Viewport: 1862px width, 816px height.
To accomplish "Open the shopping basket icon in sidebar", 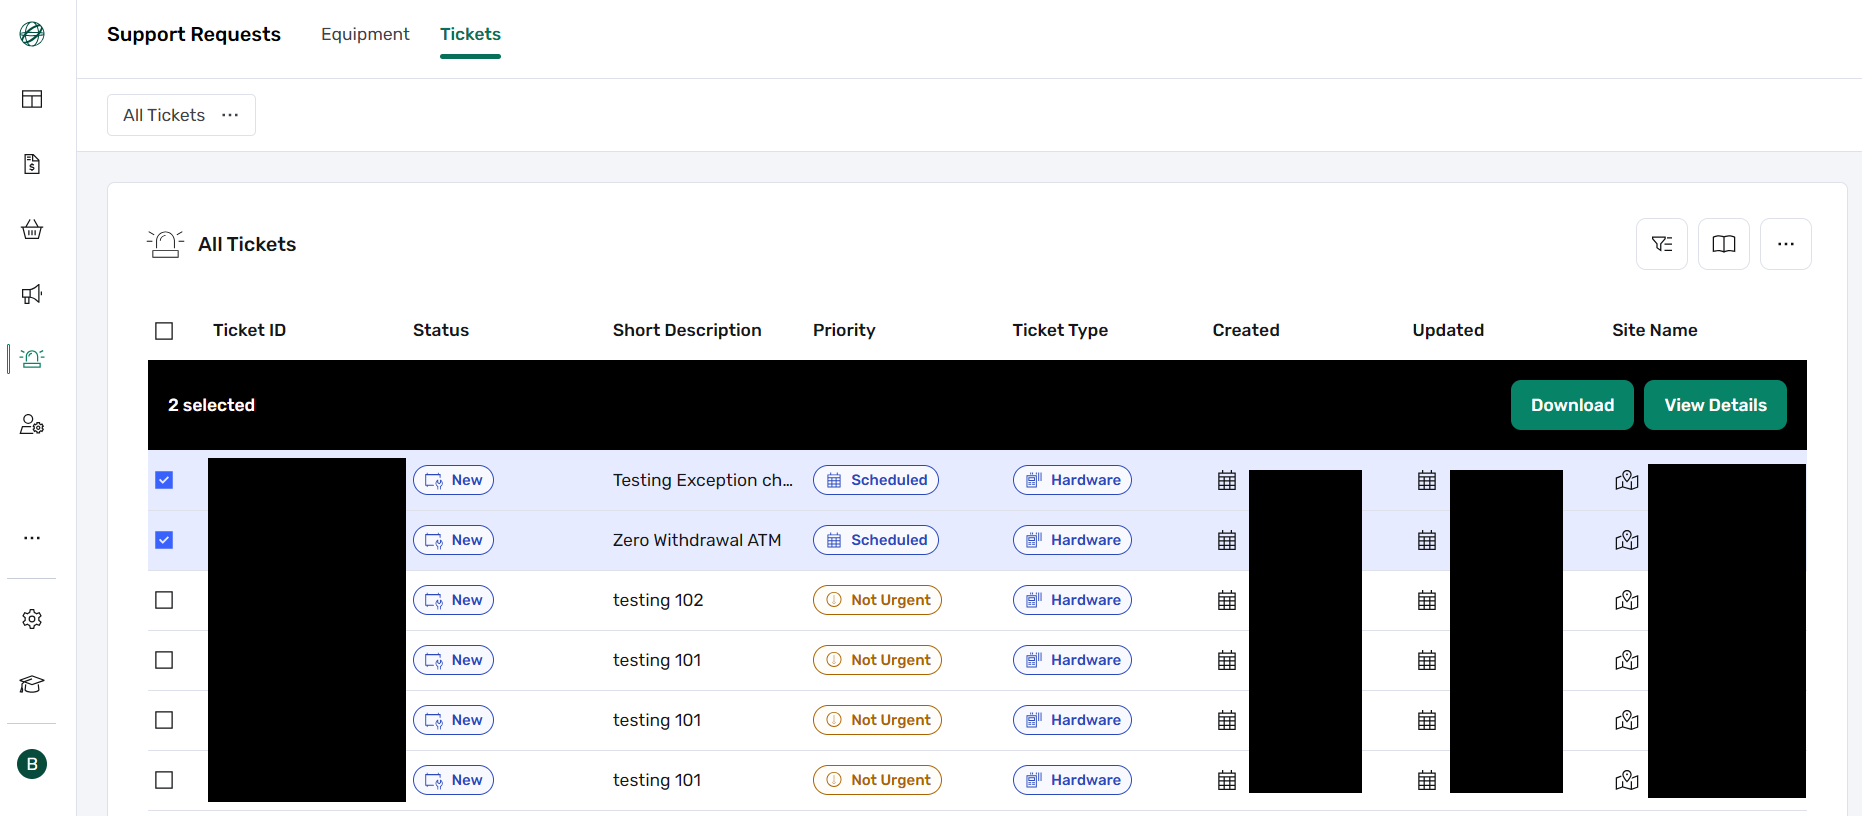I will tap(32, 229).
